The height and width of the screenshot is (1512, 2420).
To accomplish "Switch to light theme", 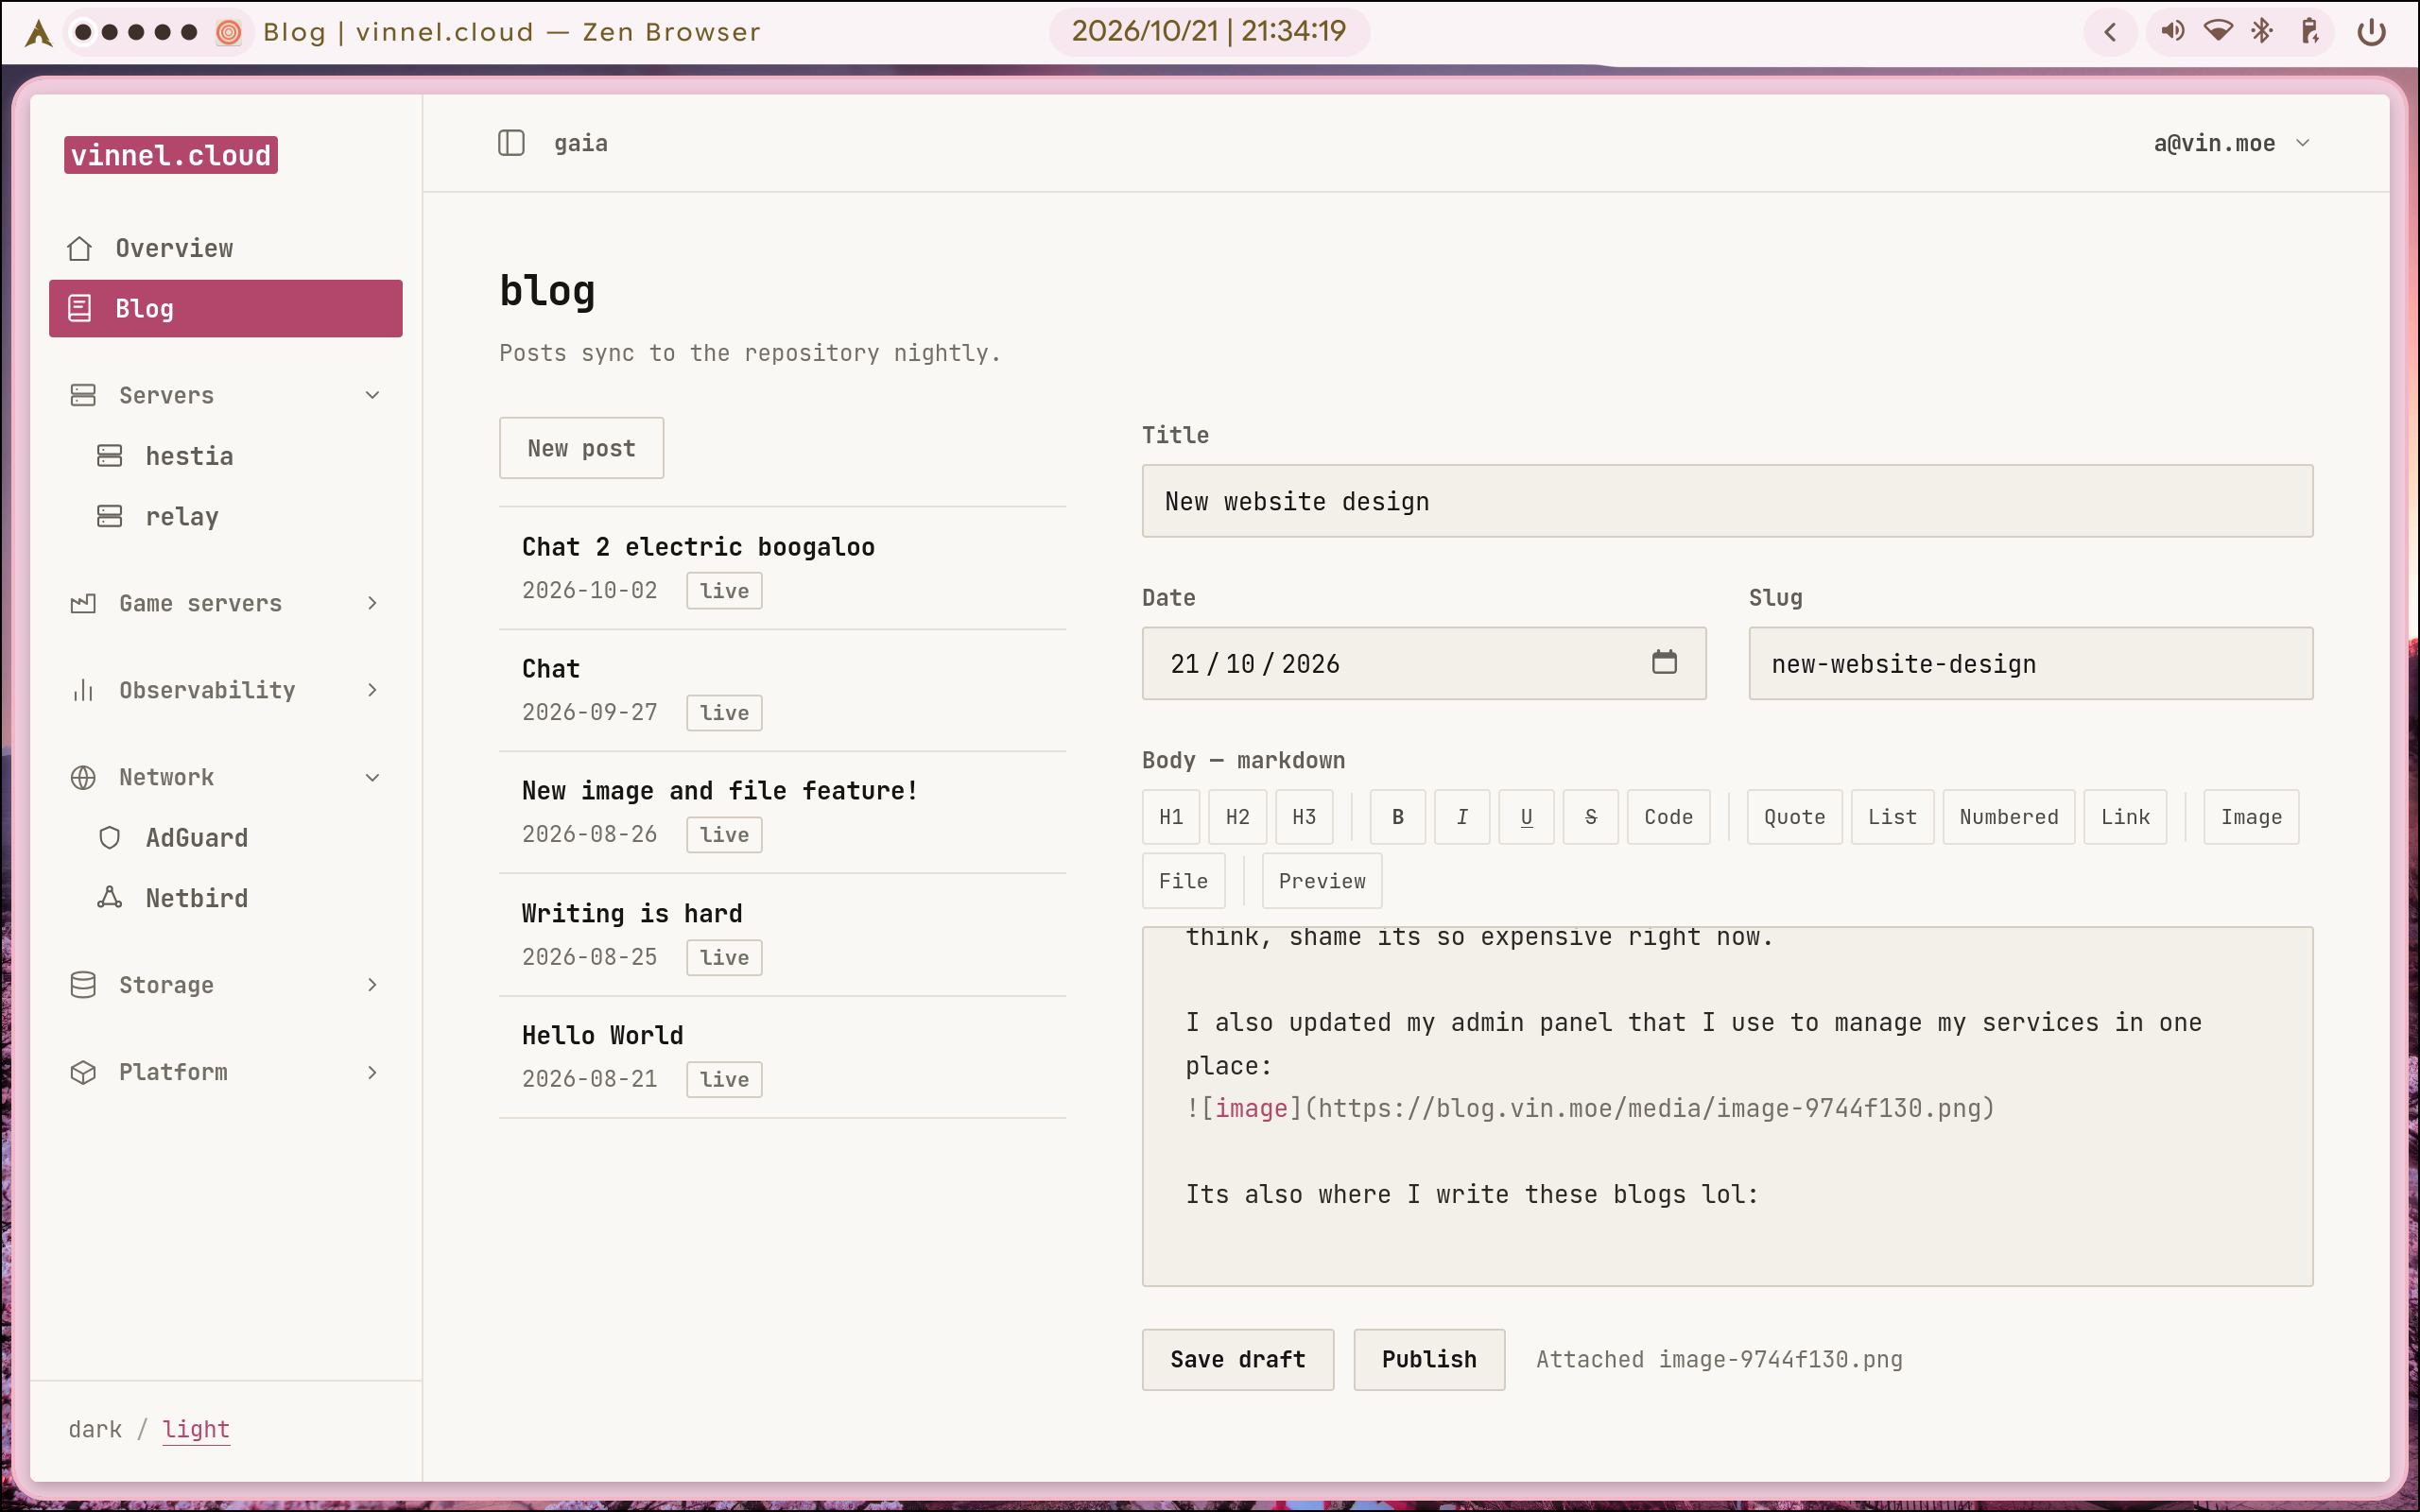I will click(x=196, y=1429).
